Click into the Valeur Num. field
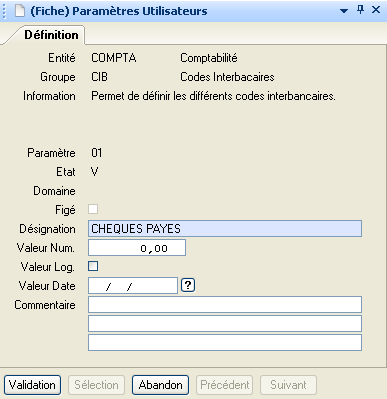 tap(137, 248)
